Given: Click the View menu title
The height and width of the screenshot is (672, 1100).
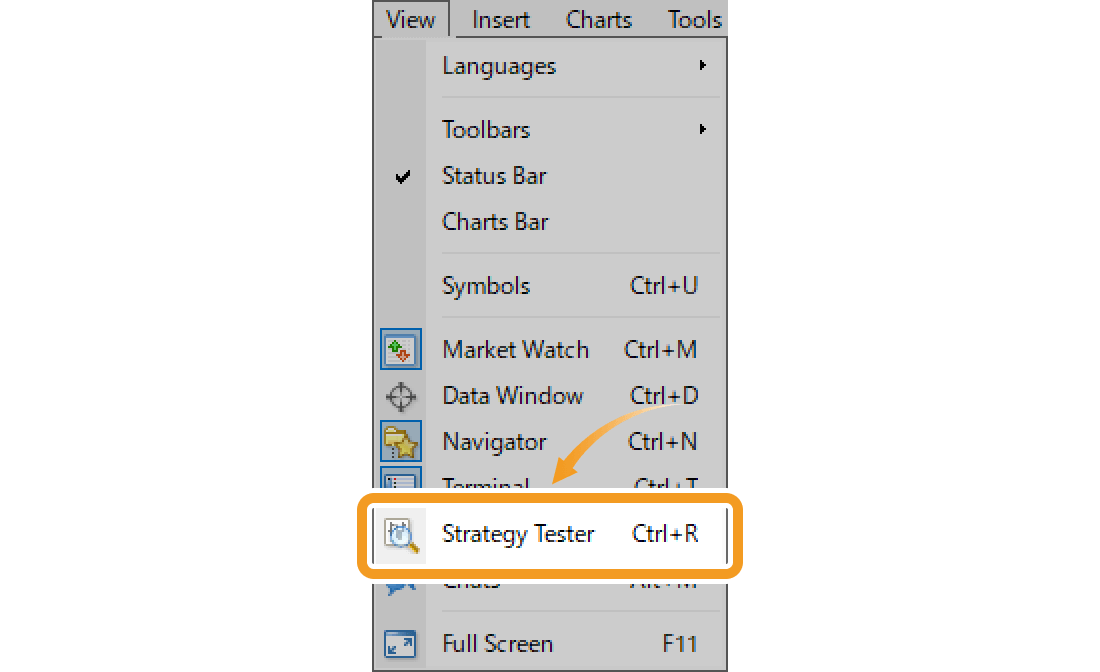Looking at the screenshot, I should point(410,19).
